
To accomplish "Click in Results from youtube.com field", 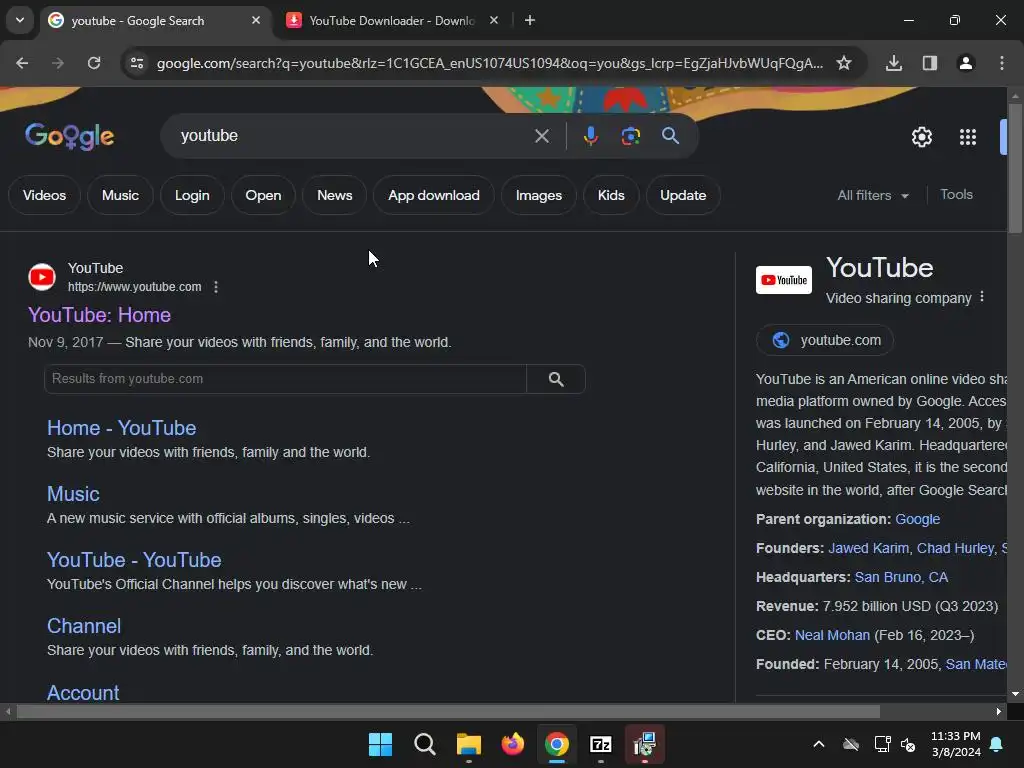I will point(285,379).
